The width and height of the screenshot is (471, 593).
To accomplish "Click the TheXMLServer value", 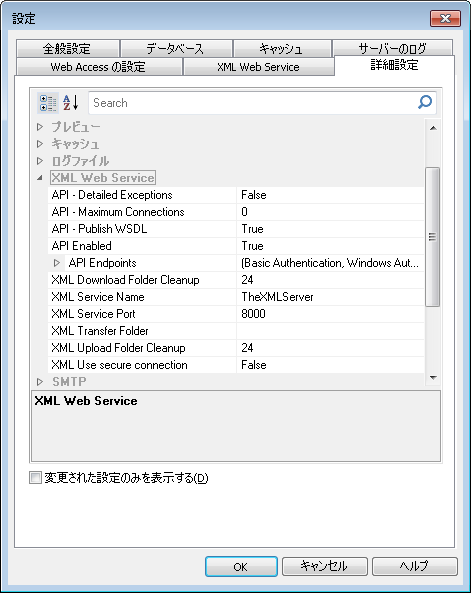I will 330,297.
